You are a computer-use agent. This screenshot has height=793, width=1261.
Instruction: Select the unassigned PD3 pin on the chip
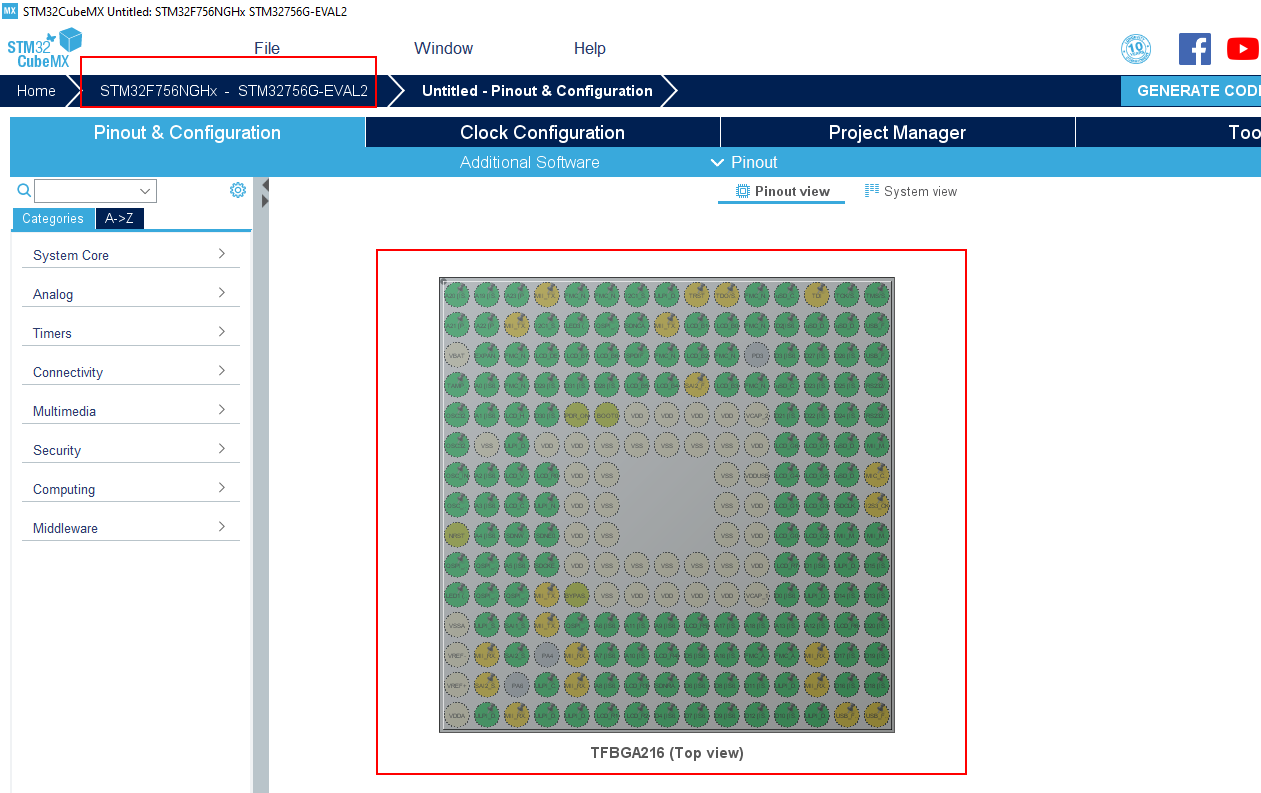(x=756, y=354)
